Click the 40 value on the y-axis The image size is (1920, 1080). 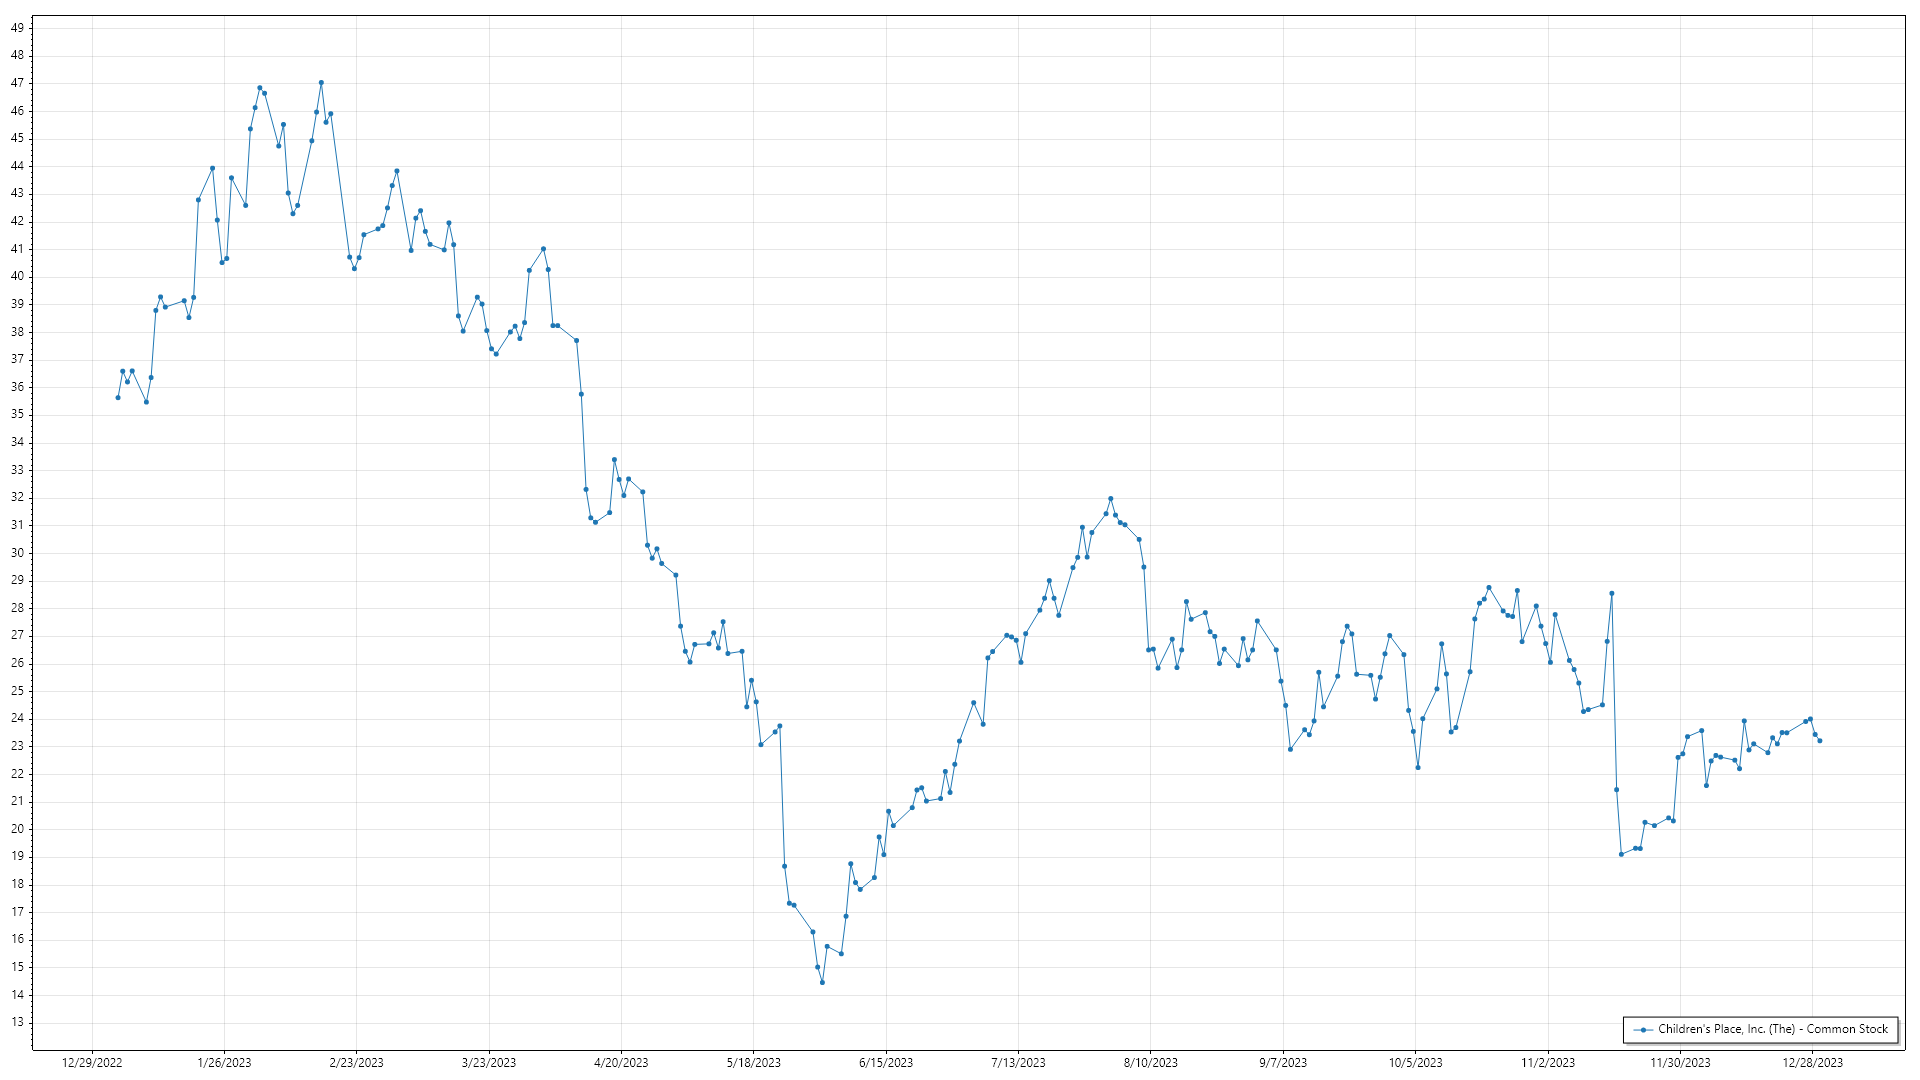(x=17, y=277)
